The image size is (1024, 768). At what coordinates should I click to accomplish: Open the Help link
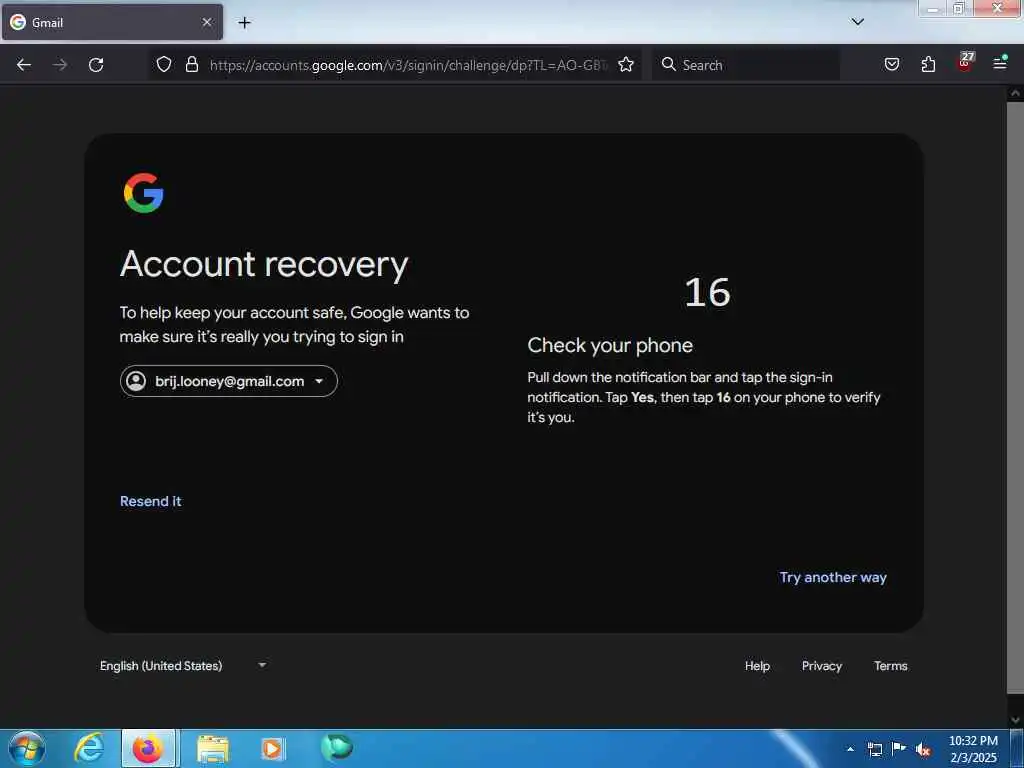pyautogui.click(x=757, y=665)
